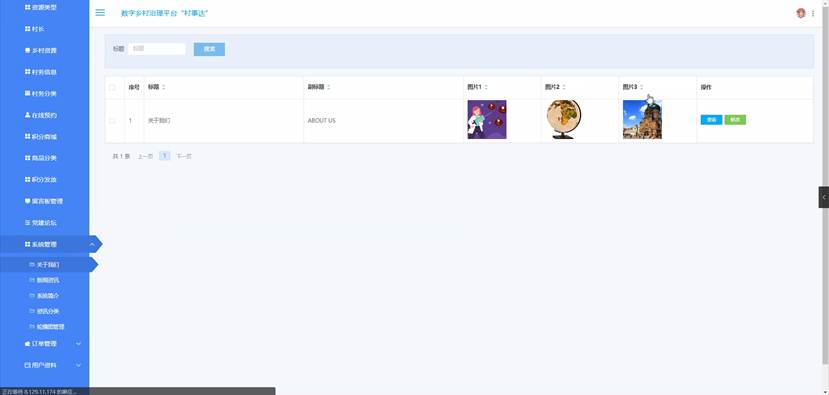Viewport: 829px width, 395px height.
Task: Collapse the 系统管理 menu chevron
Action: tap(93, 244)
